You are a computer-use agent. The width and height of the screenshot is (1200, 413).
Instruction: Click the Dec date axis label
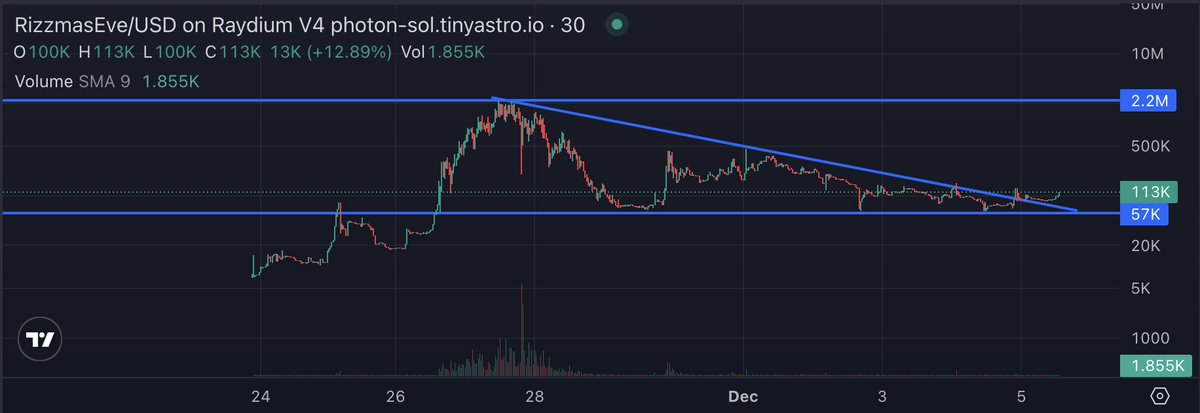pos(744,395)
